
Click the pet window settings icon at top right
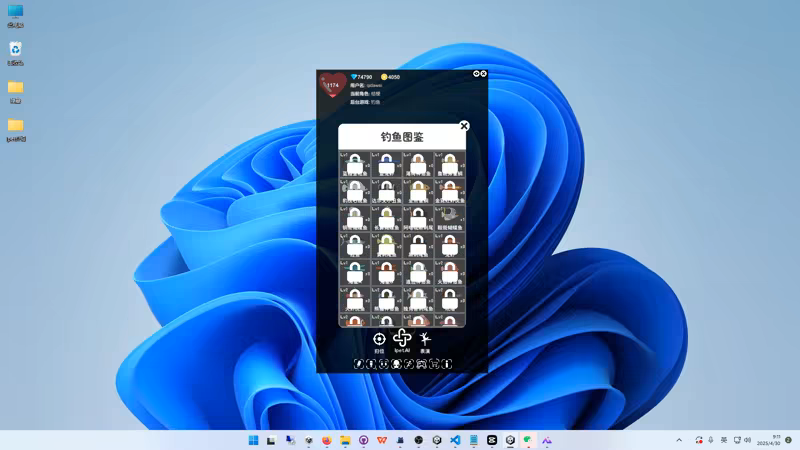tap(477, 74)
